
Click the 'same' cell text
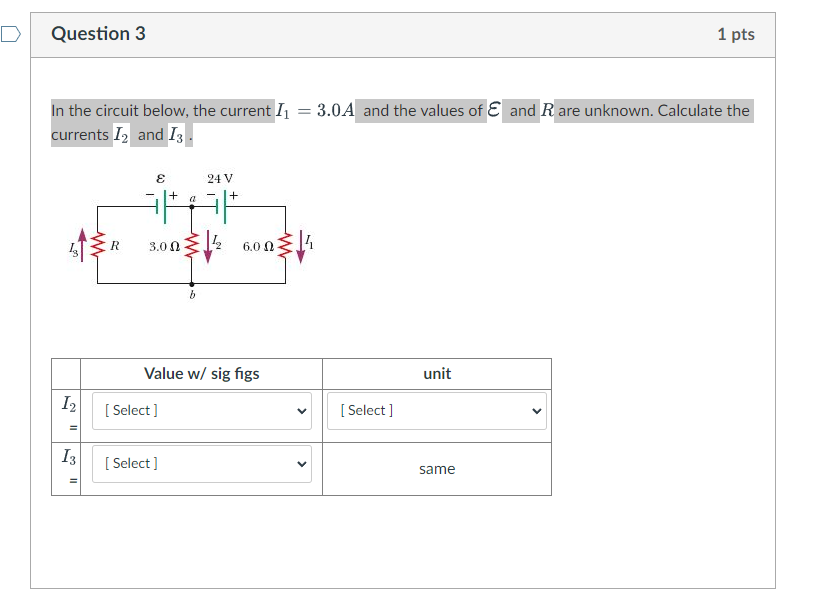tap(437, 469)
